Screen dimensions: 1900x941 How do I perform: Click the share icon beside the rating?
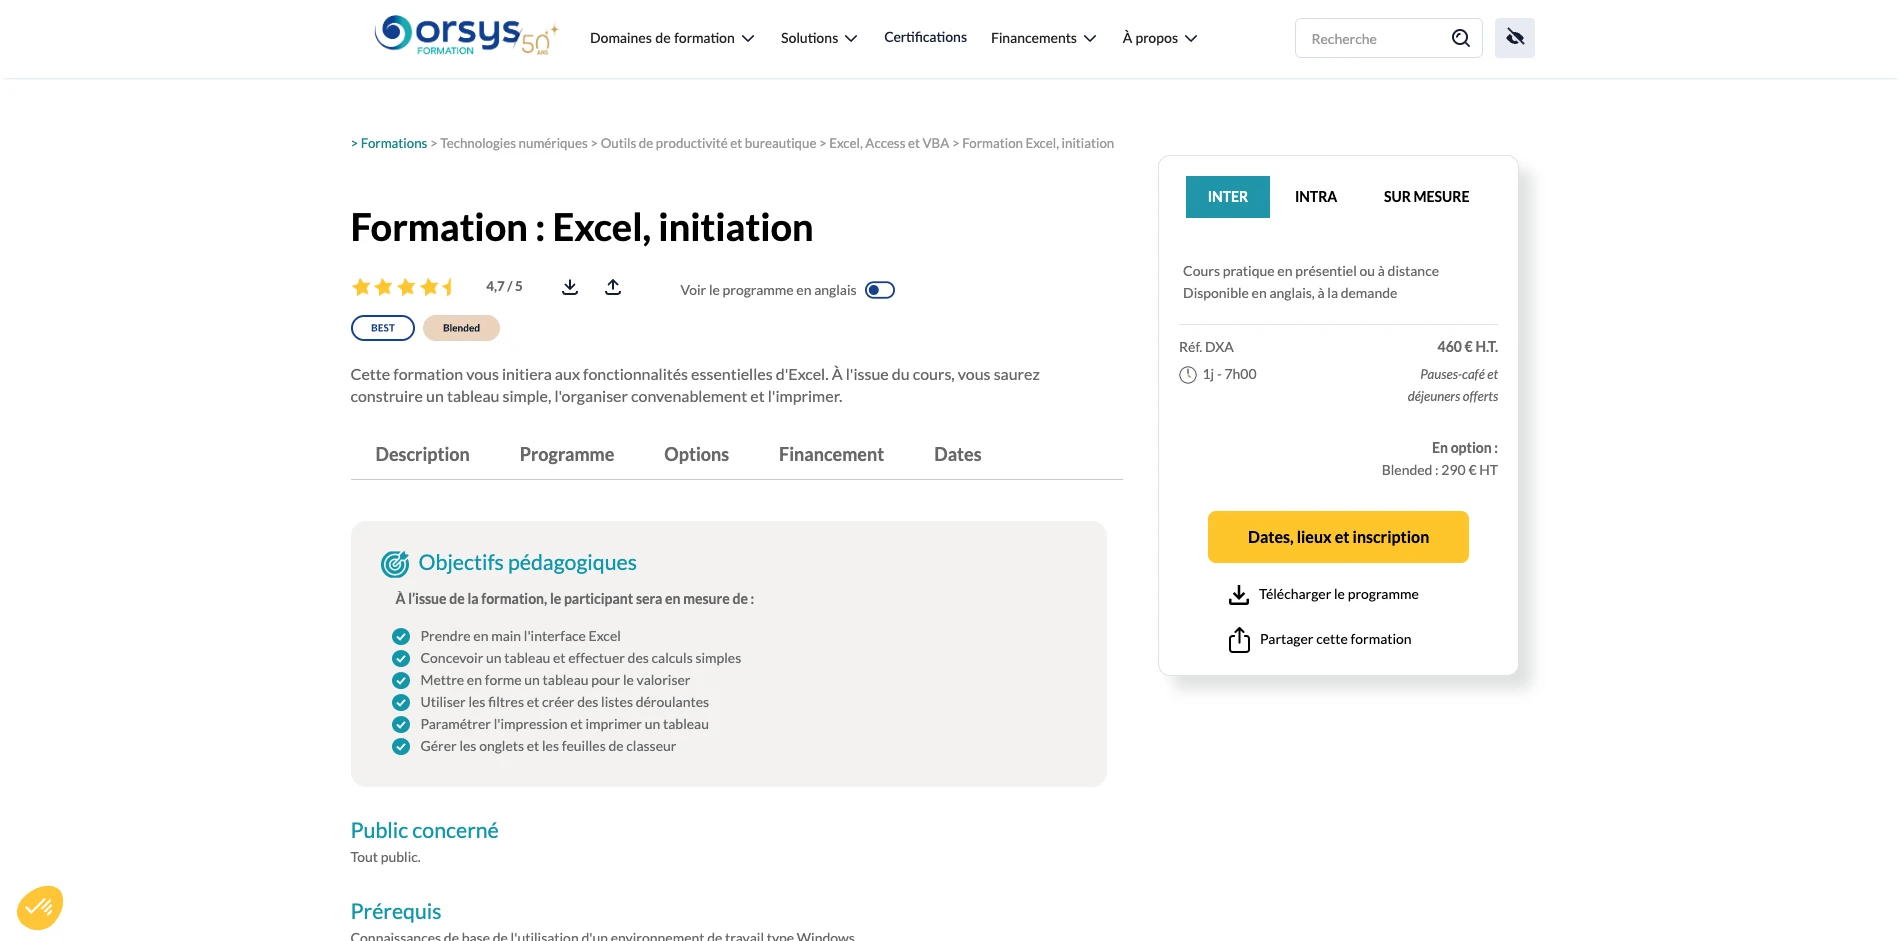(613, 287)
